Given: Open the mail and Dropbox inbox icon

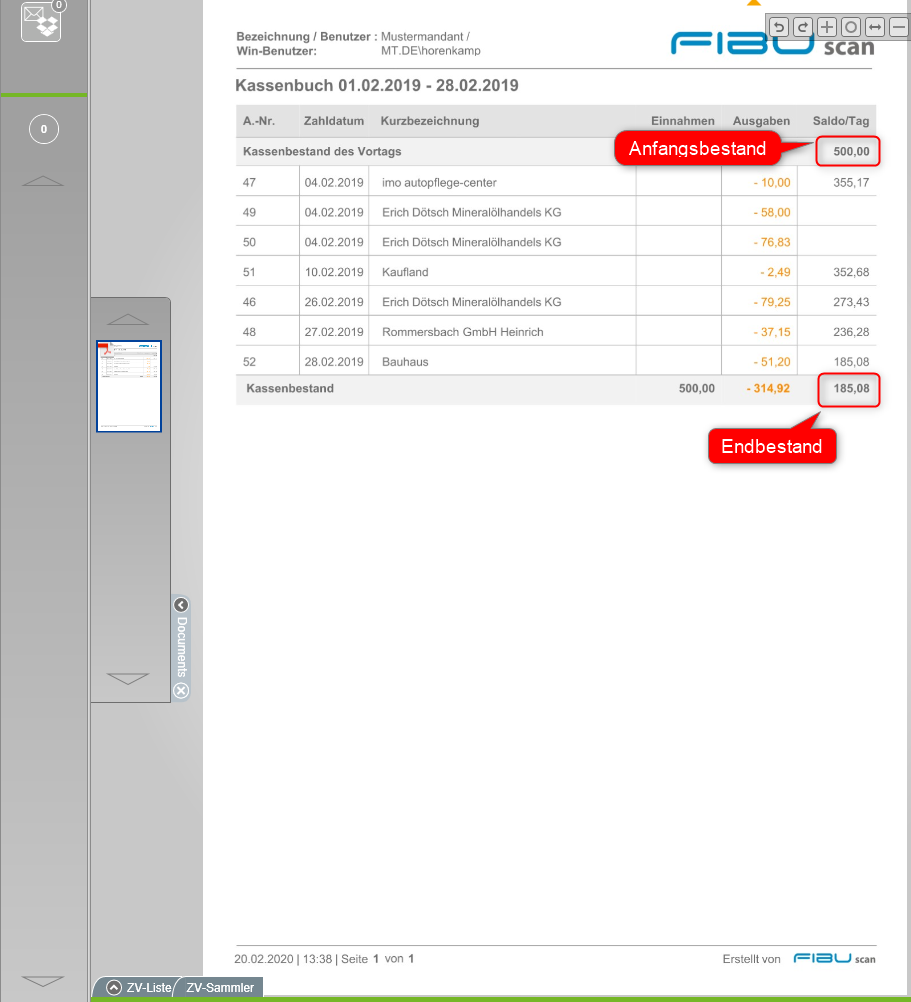Looking at the screenshot, I should point(42,21).
